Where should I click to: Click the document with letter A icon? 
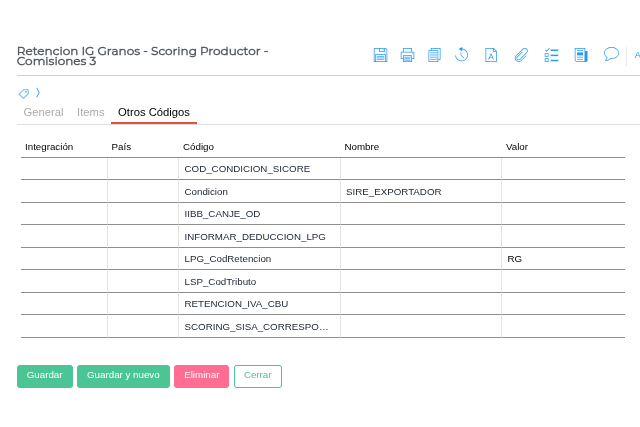491,55
